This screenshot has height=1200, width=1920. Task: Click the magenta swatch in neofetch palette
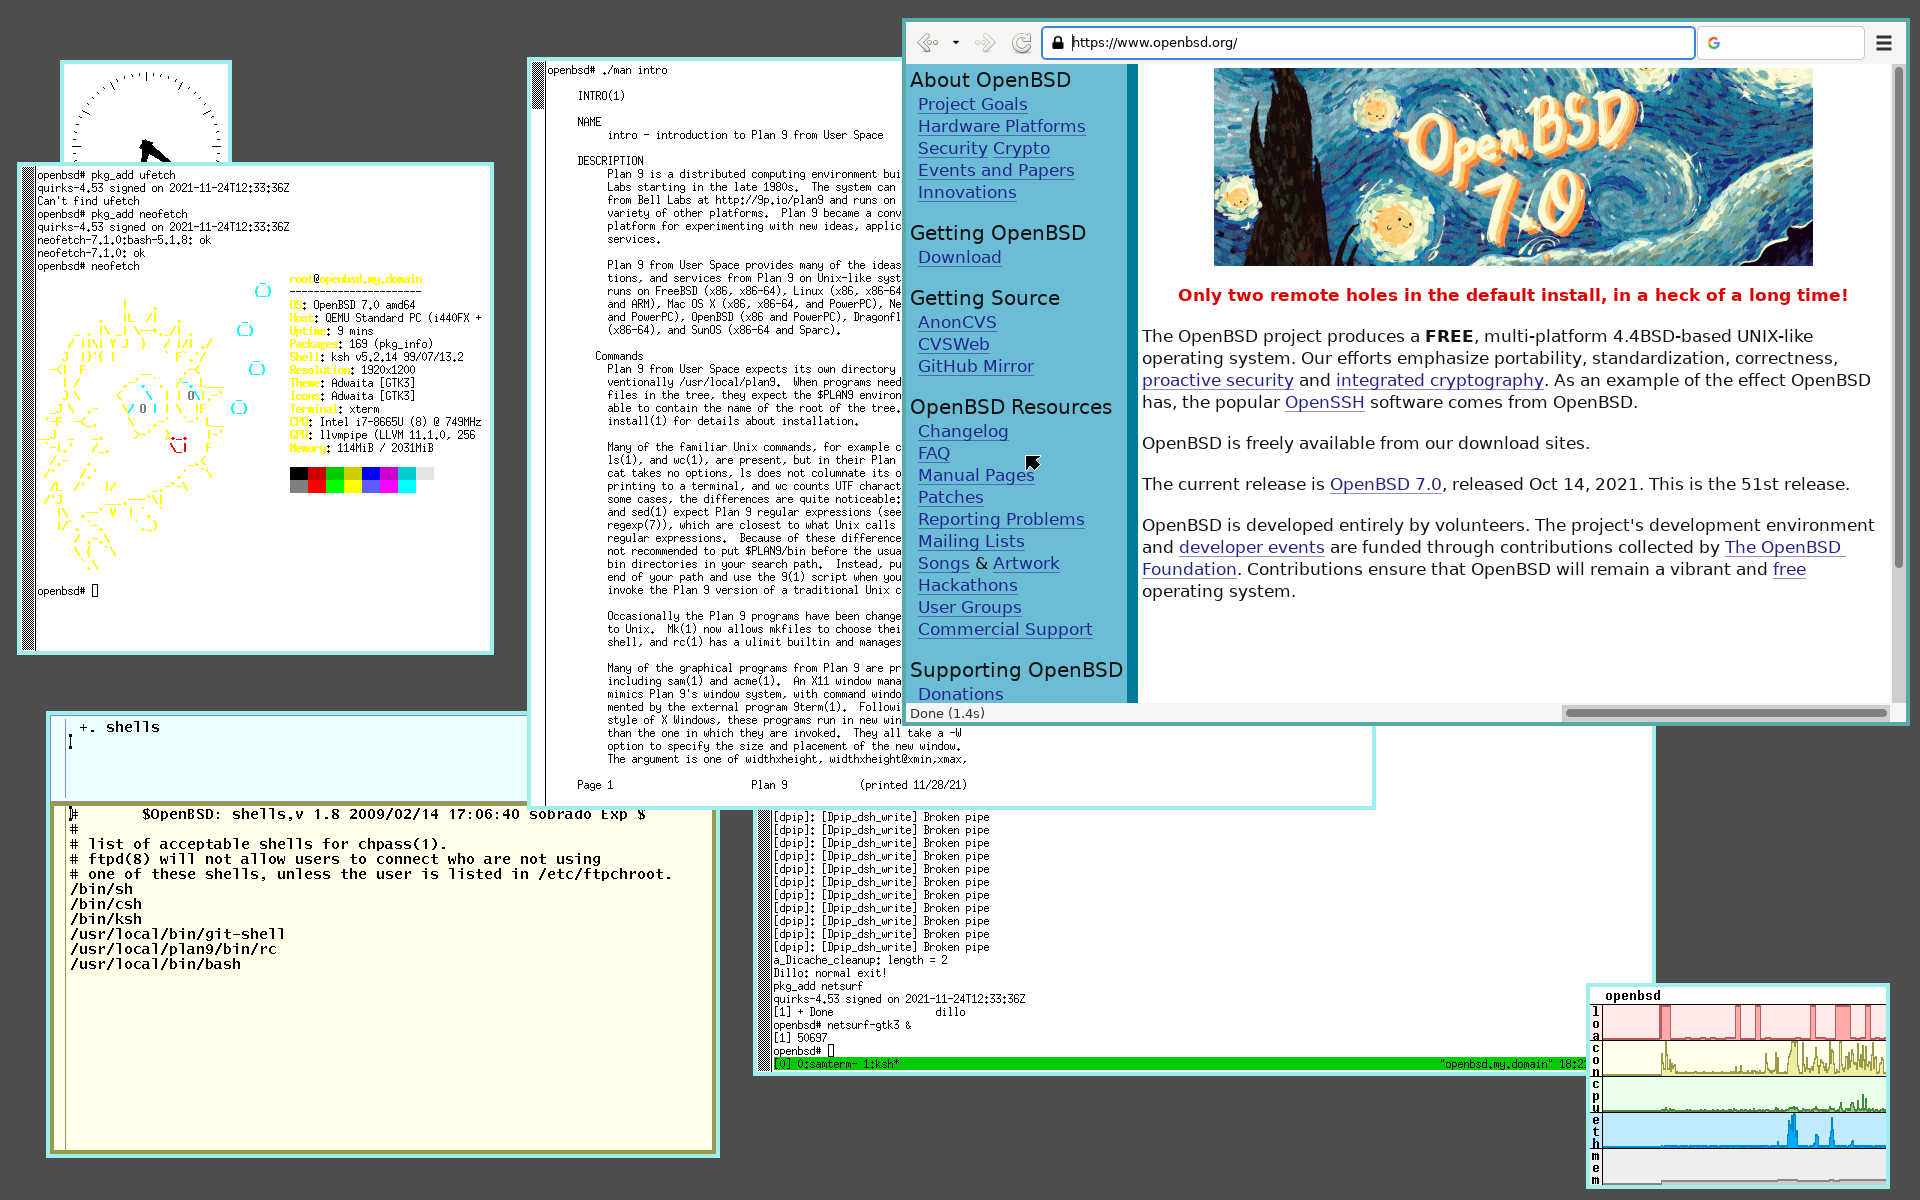point(389,480)
